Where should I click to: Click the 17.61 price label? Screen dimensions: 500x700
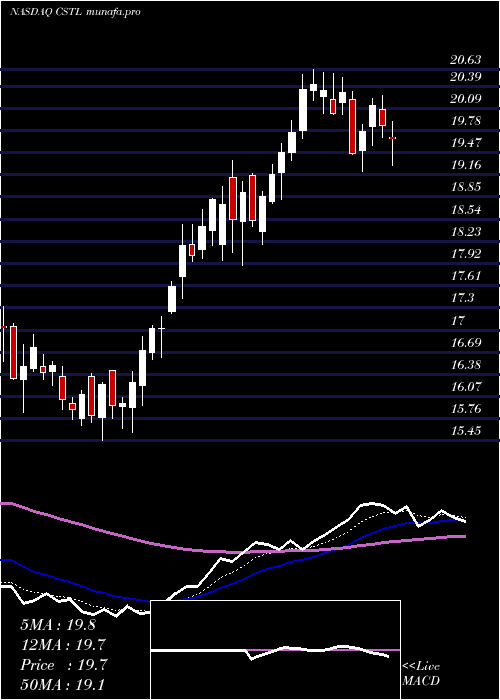pos(466,276)
